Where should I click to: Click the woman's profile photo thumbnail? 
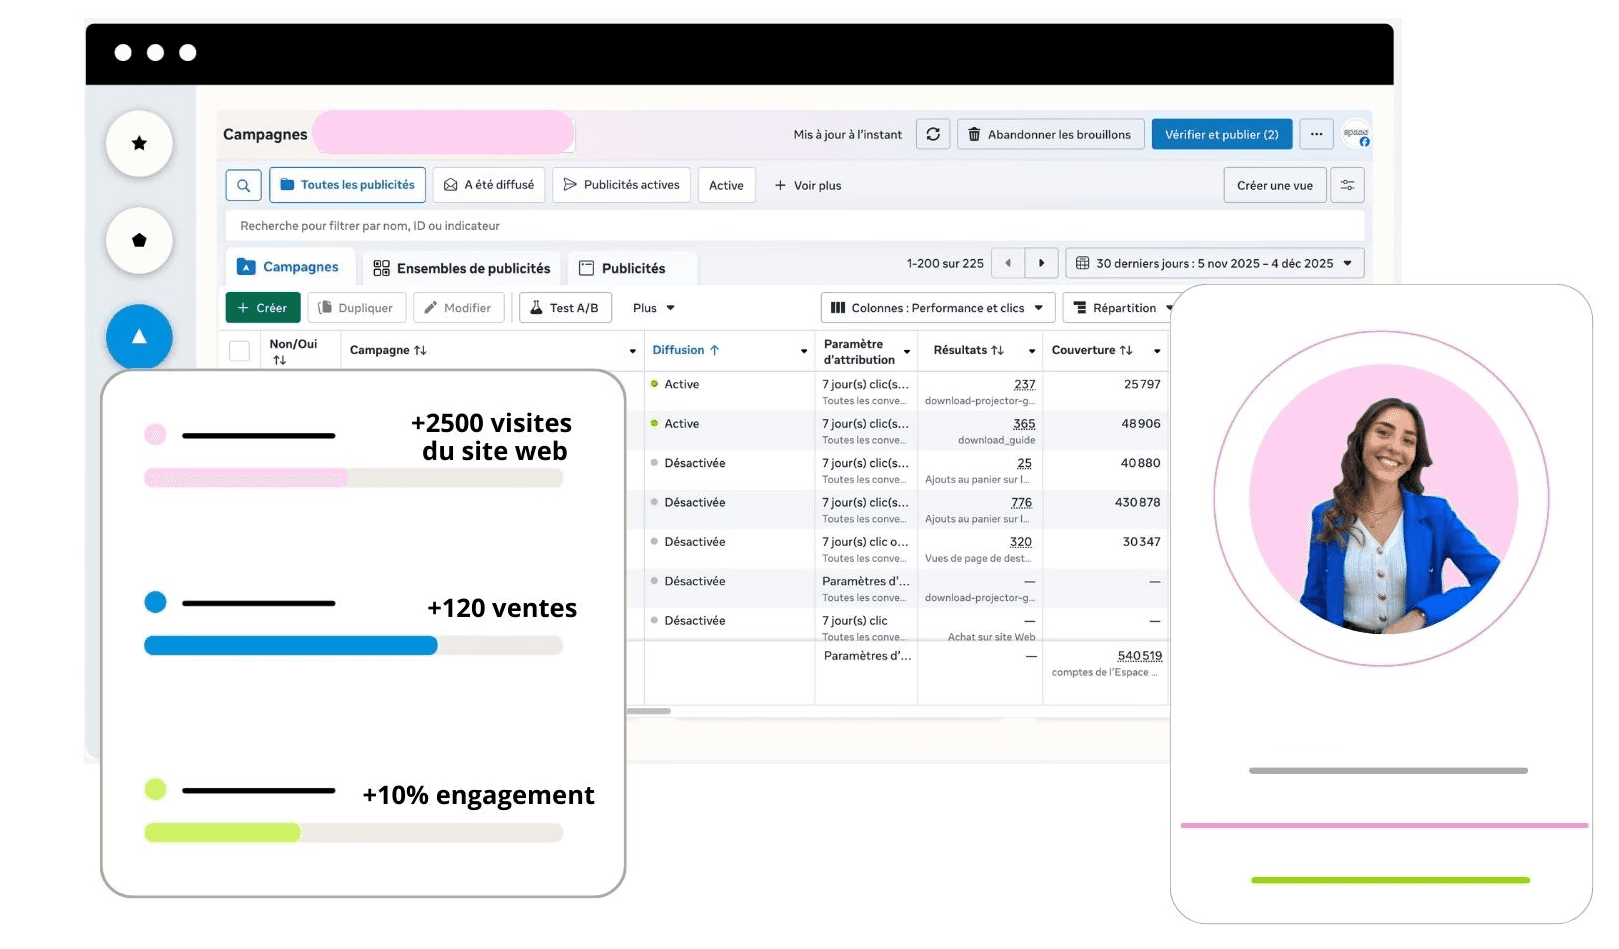point(1382,498)
